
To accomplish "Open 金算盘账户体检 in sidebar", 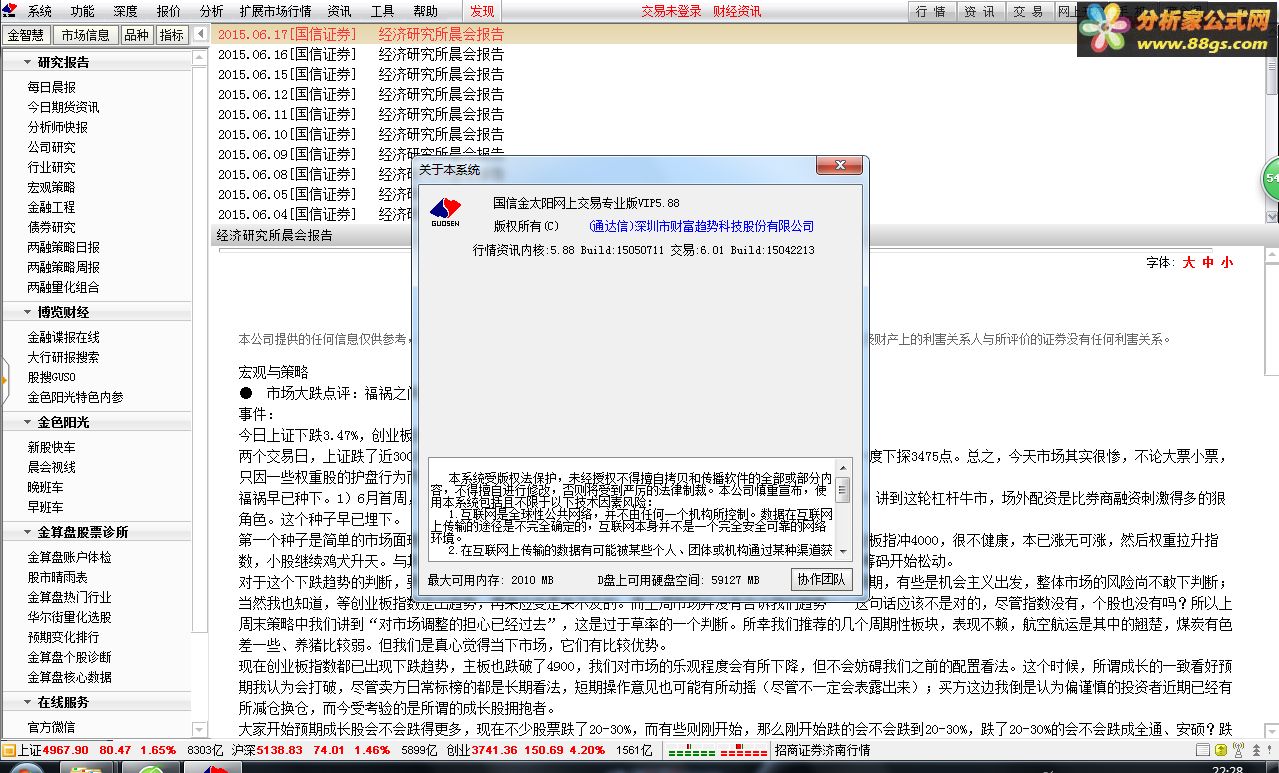I will tap(69, 557).
